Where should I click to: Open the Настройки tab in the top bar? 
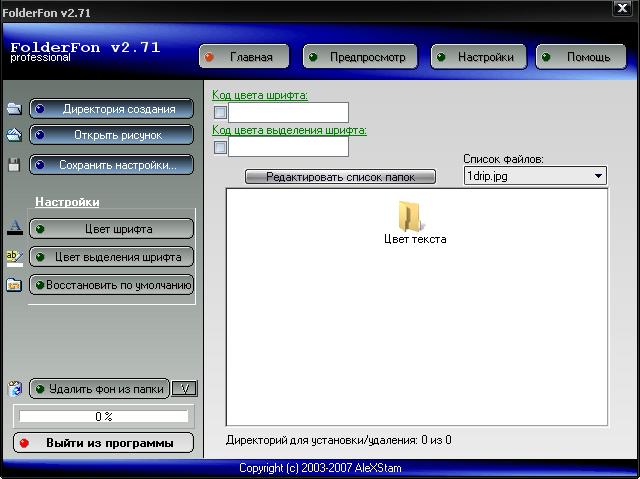pyautogui.click(x=479, y=57)
